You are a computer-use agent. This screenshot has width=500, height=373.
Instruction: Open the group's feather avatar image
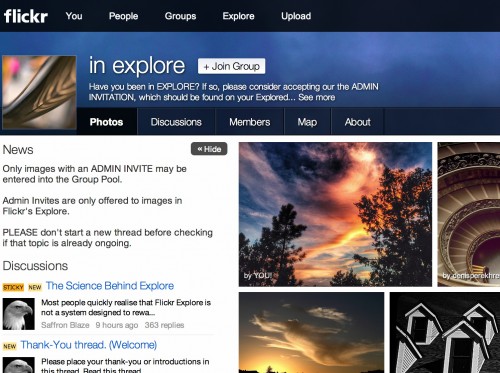pos(39,92)
